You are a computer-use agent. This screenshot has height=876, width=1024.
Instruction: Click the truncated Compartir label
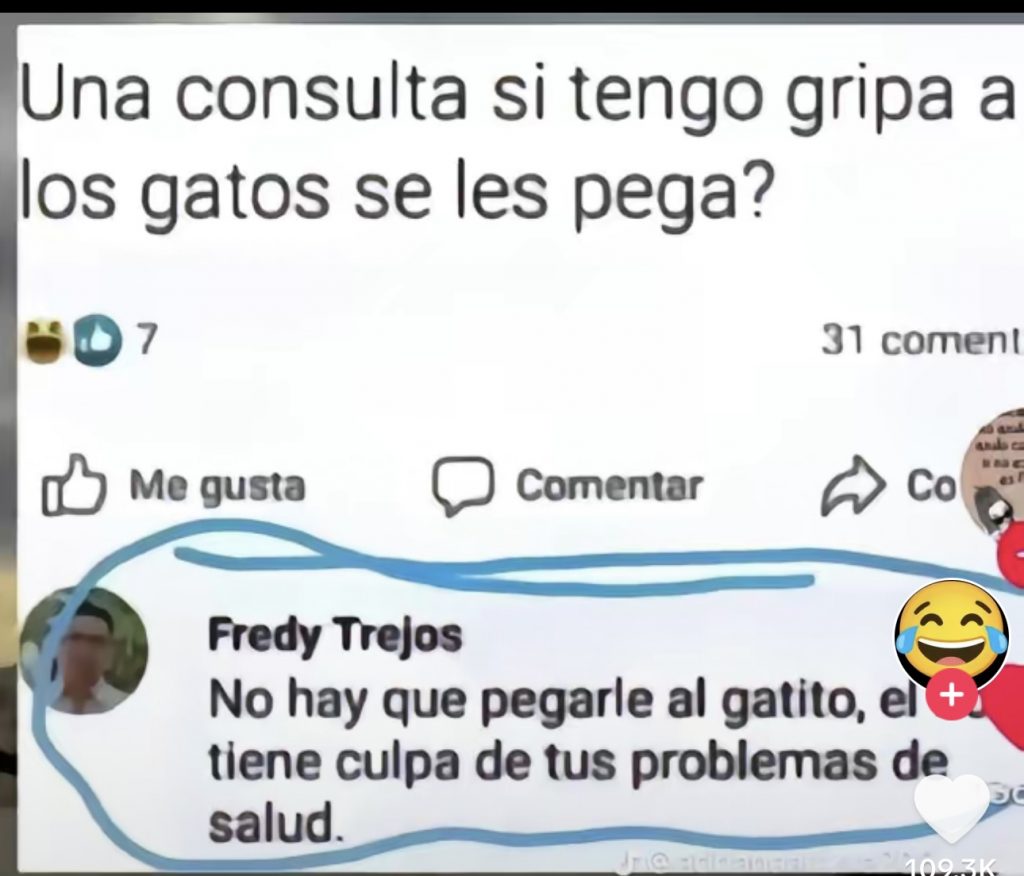point(931,486)
